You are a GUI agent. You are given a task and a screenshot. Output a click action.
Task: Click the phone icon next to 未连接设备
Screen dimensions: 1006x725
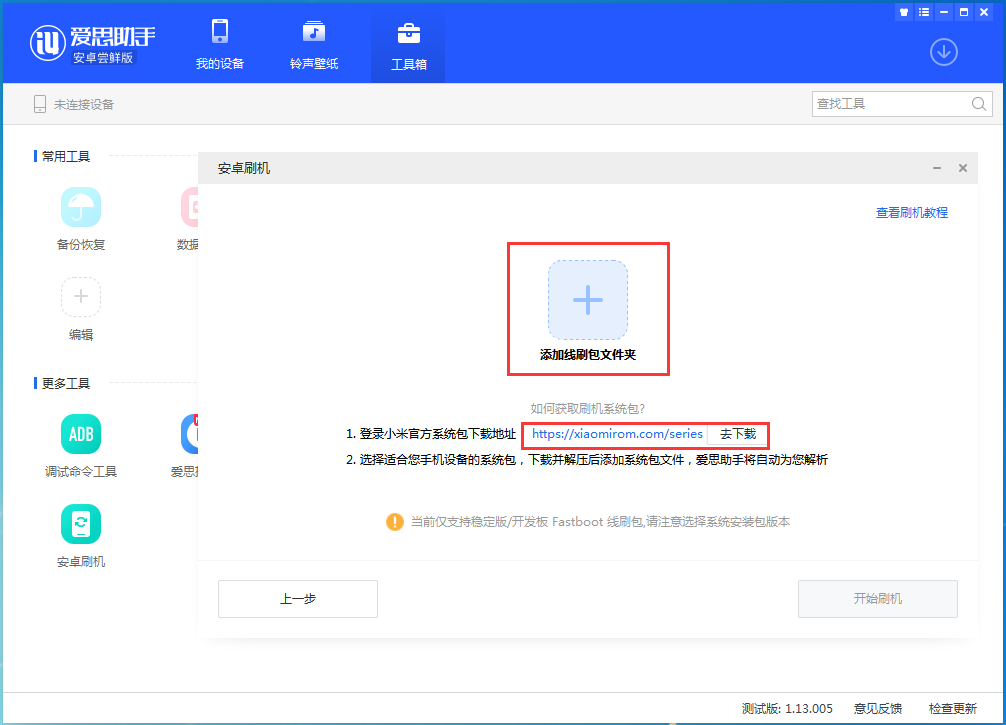coord(39,103)
